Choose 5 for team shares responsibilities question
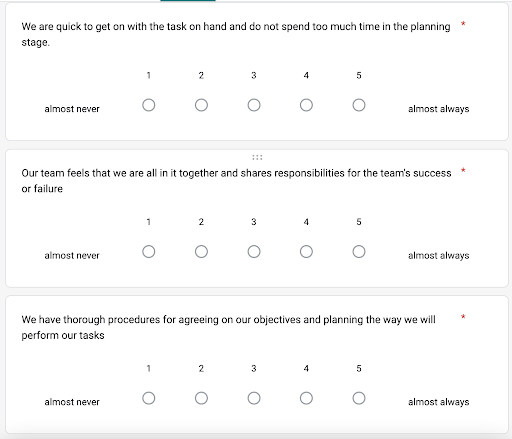 pos(359,252)
